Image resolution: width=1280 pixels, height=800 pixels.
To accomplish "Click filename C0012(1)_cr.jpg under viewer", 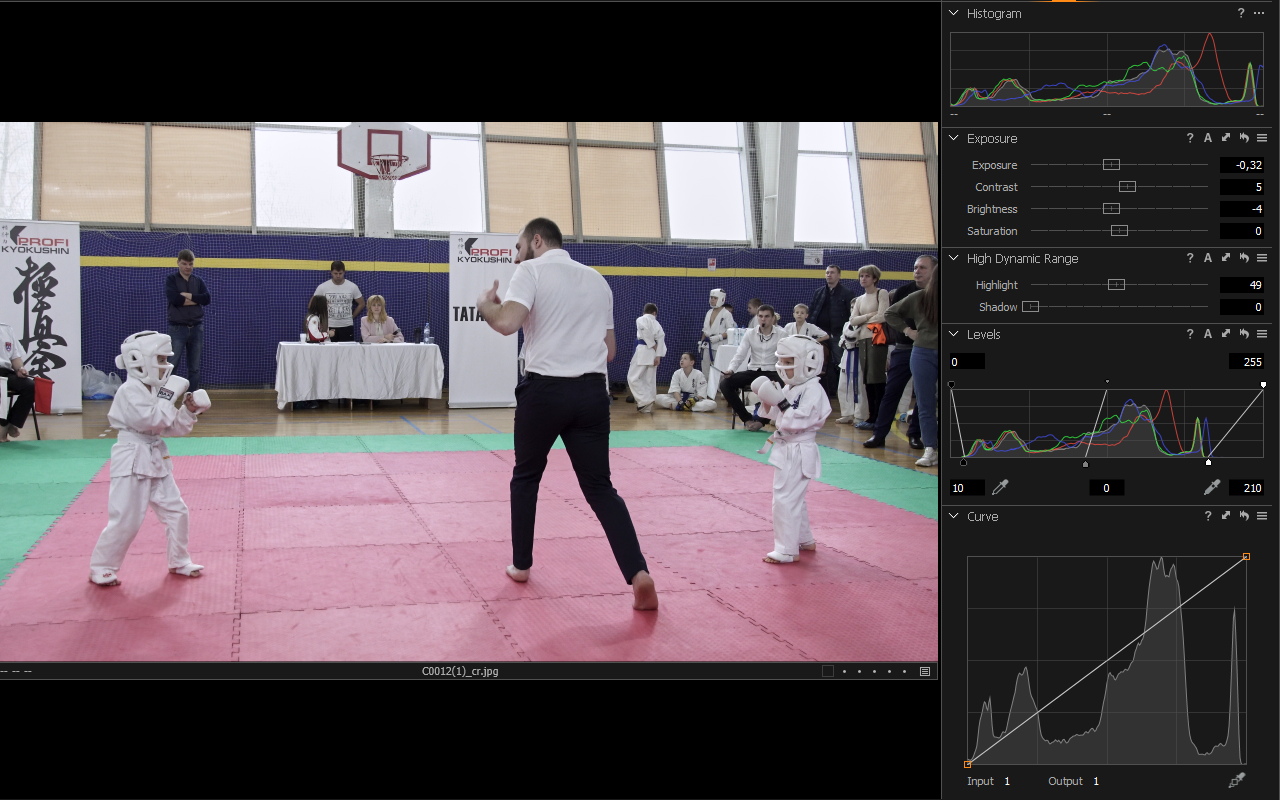I will click(x=460, y=671).
